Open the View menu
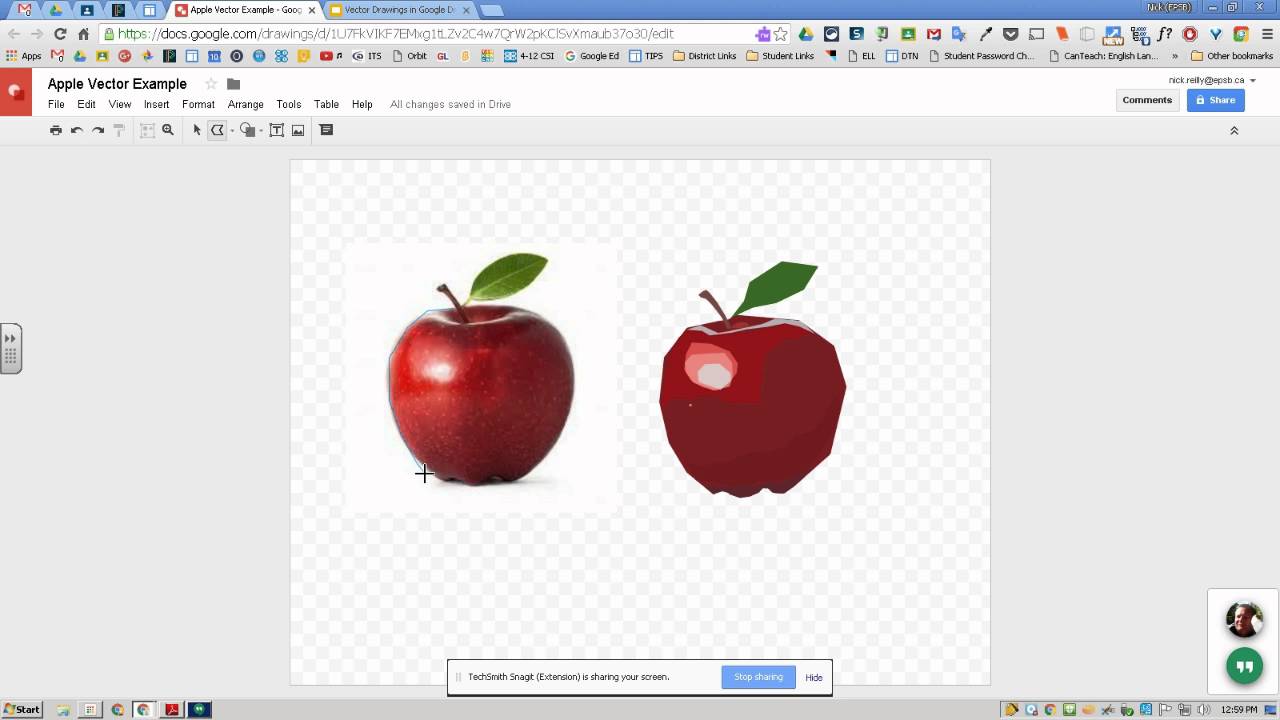 coord(120,104)
